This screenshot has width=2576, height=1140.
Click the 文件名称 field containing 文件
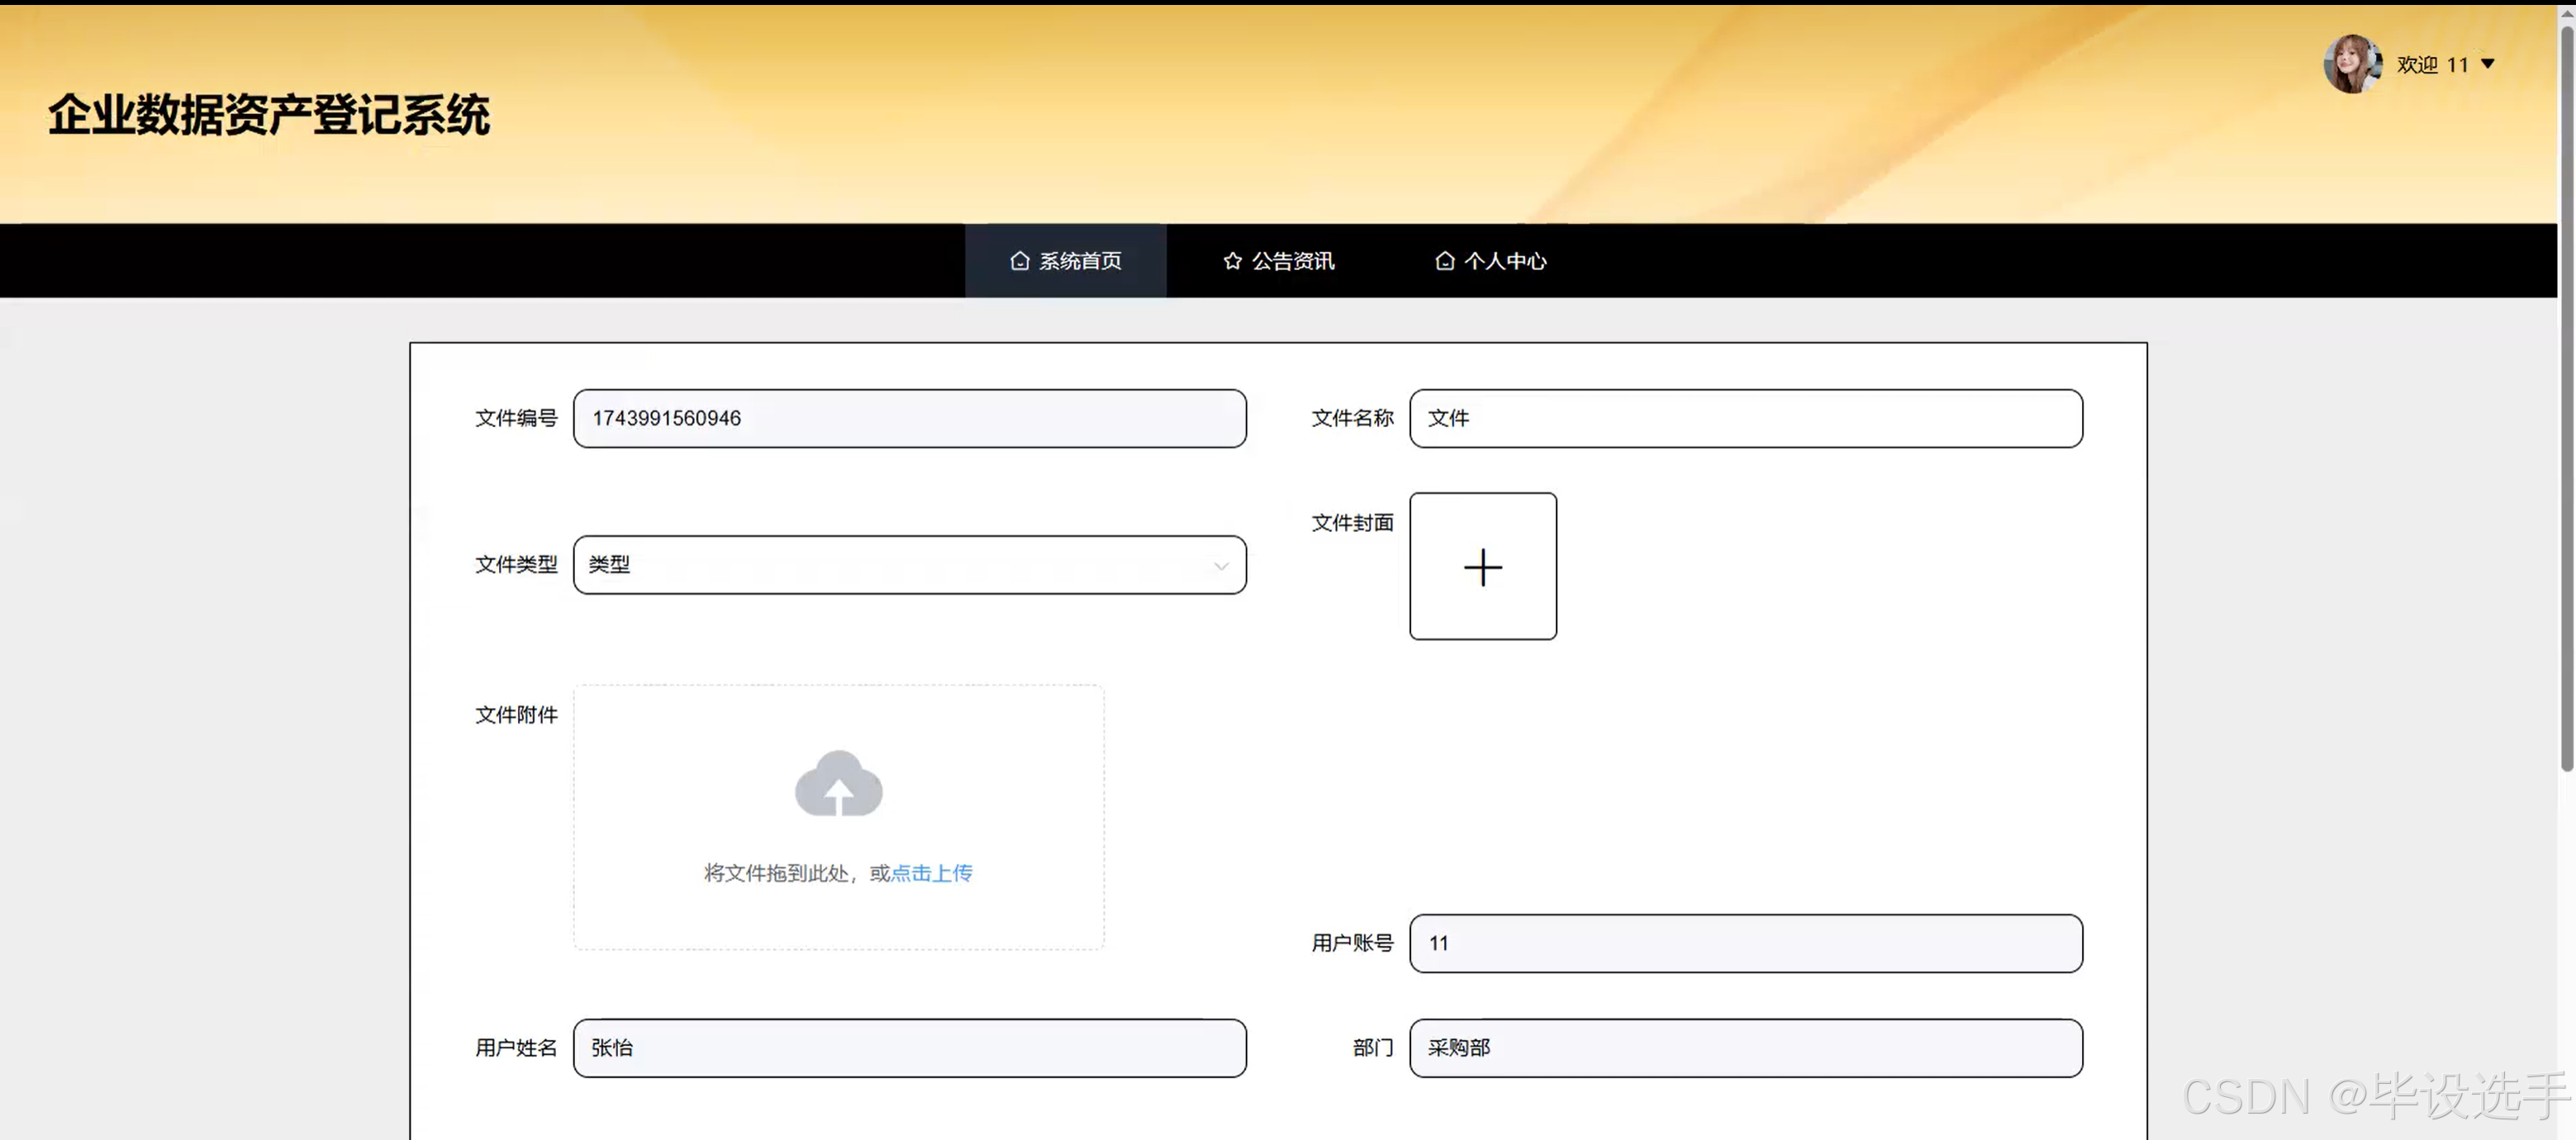[1745, 418]
